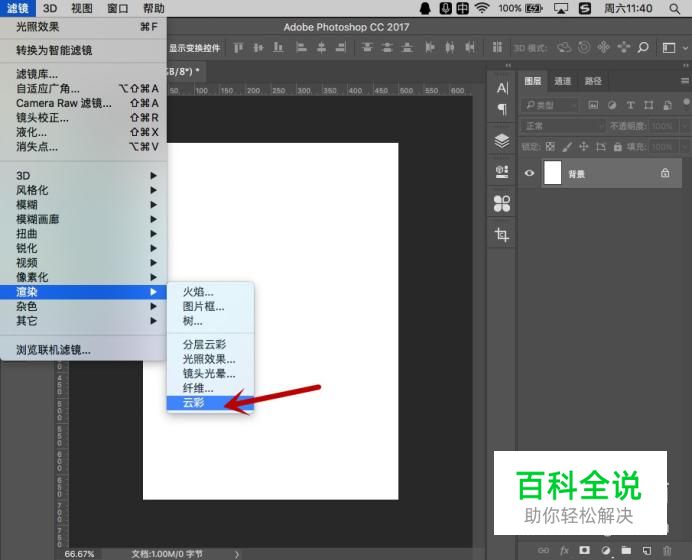The height and width of the screenshot is (560, 692).
Task: Open the Layers stack panel icon
Action: tap(502, 141)
